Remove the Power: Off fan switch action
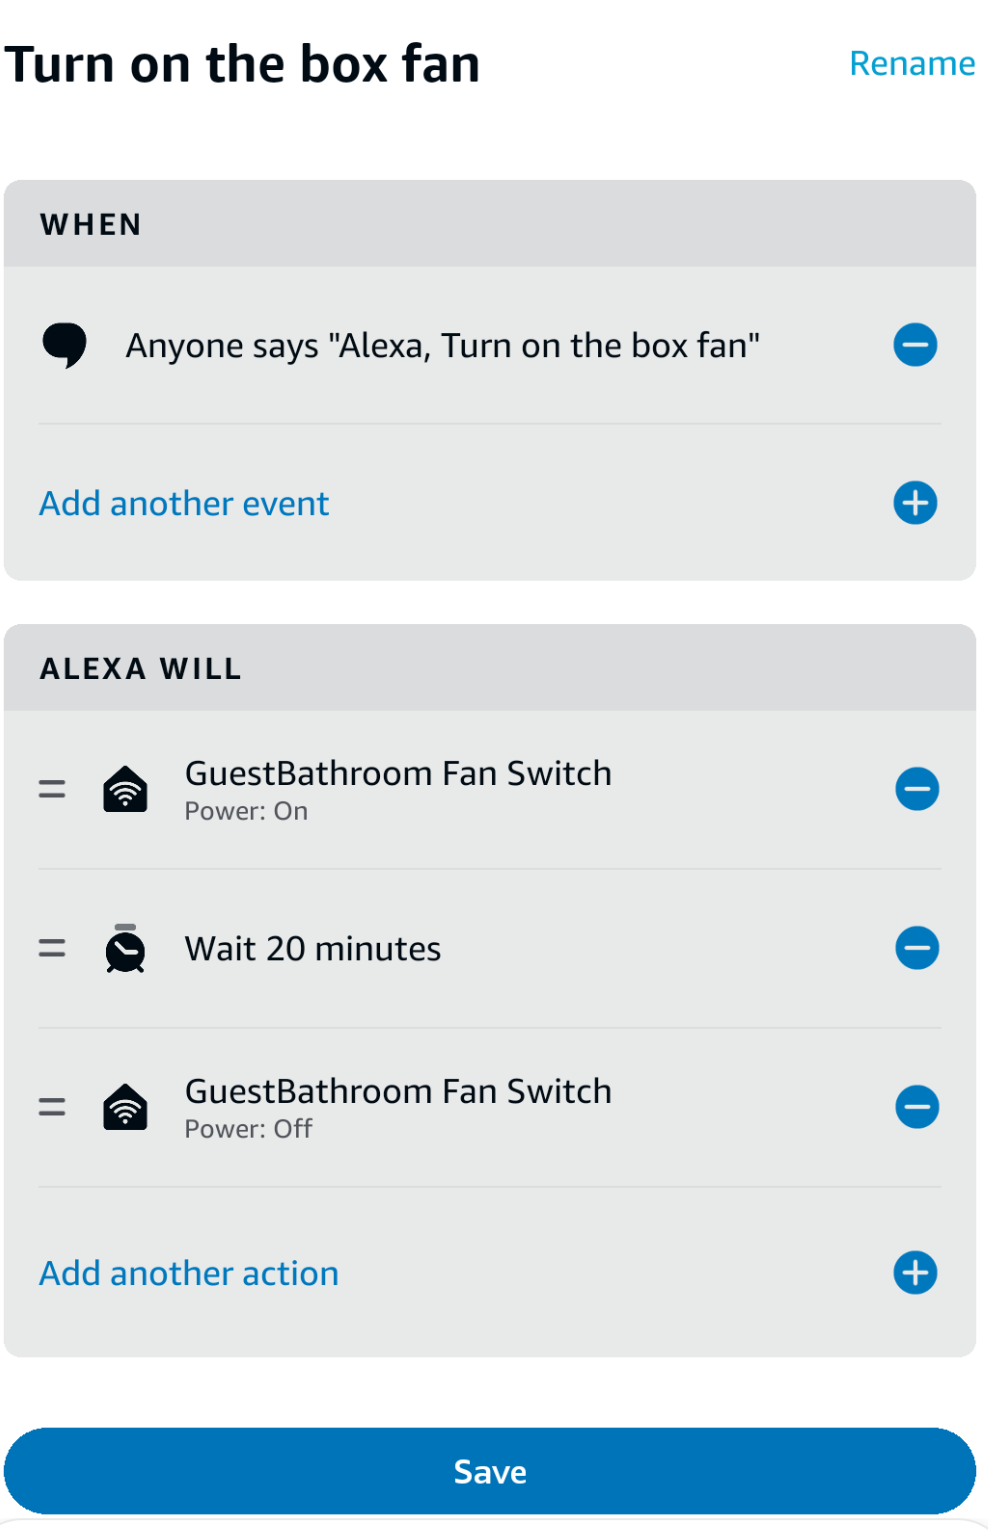Image resolution: width=988 pixels, height=1532 pixels. click(x=916, y=1107)
